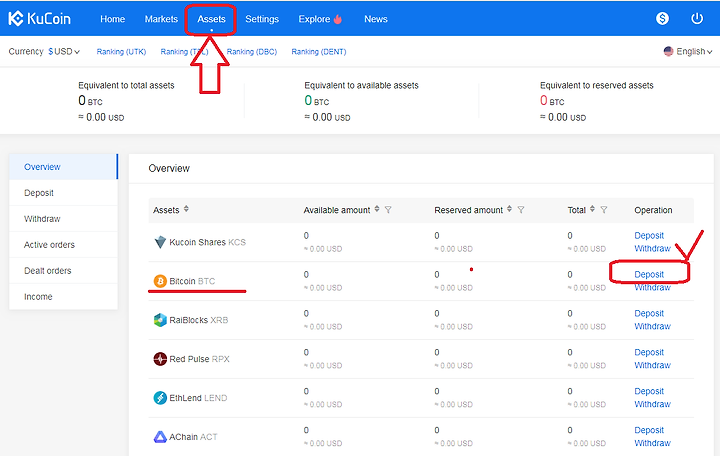Open the News menu
Image resolution: width=720 pixels, height=456 pixels.
point(376,19)
